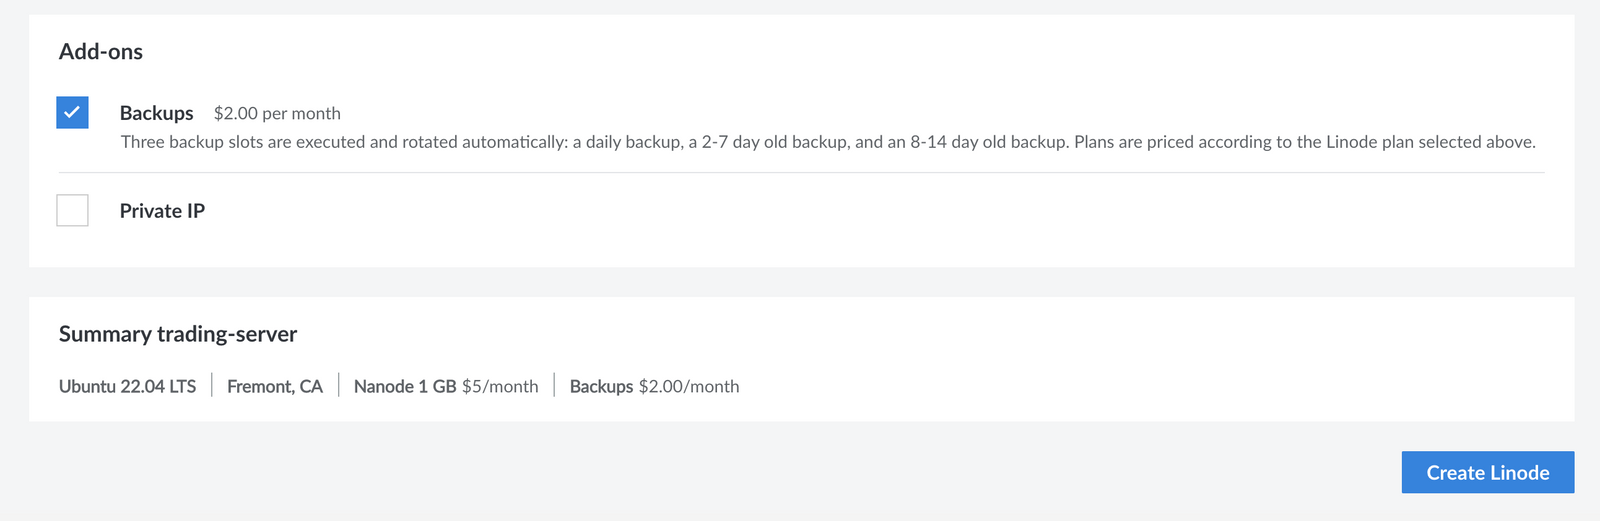The width and height of the screenshot is (1600, 521).
Task: Select Ubuntu 22.04 LTS in the summary
Action: click(x=128, y=387)
